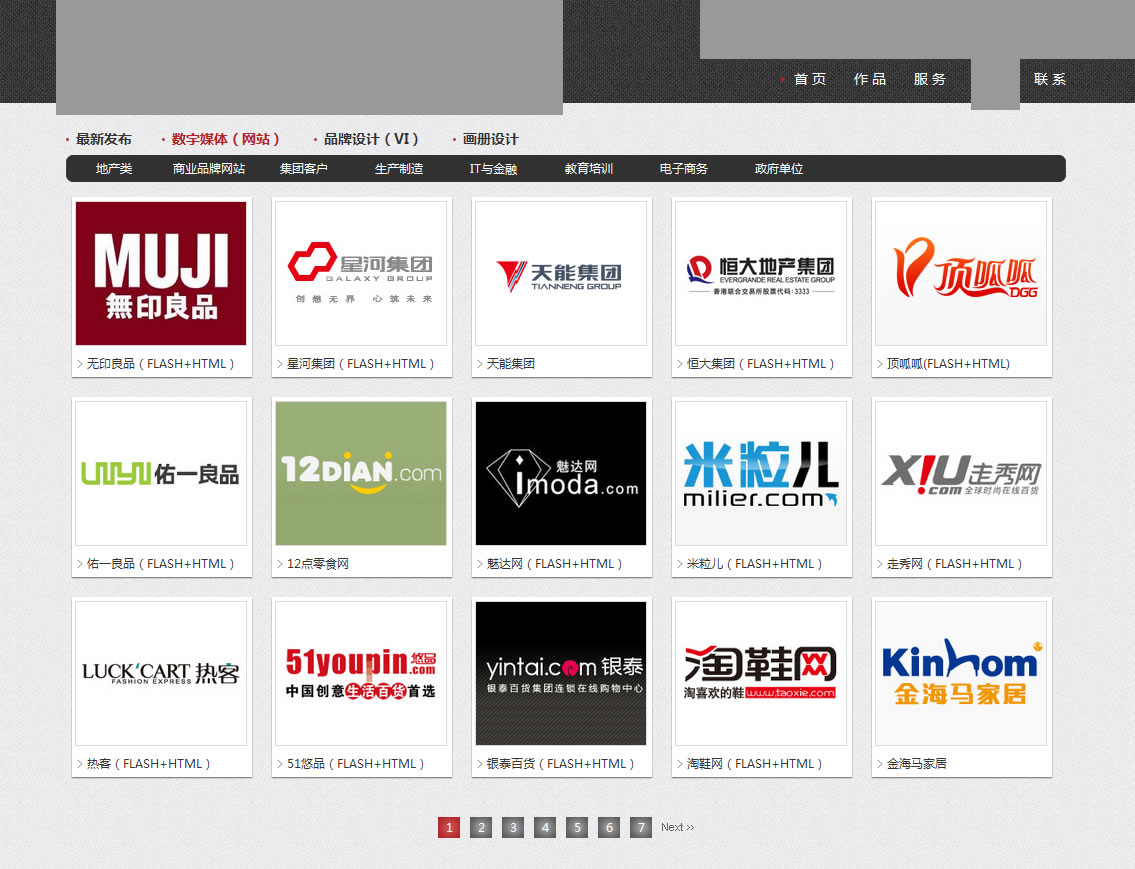Screen dimensions: 1135x869
Task: Click the 顶呱呱(FLASH+HTML) caption link
Action: coord(948,363)
